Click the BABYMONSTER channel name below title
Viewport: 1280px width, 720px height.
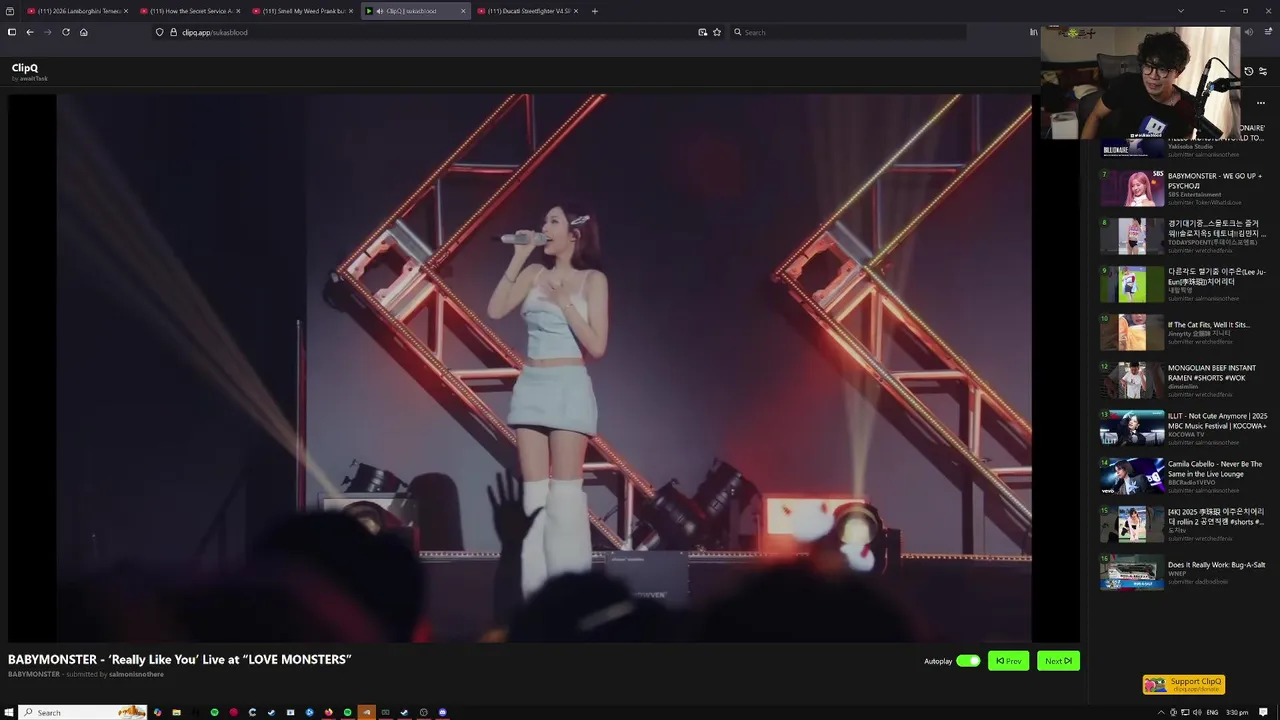coord(34,674)
